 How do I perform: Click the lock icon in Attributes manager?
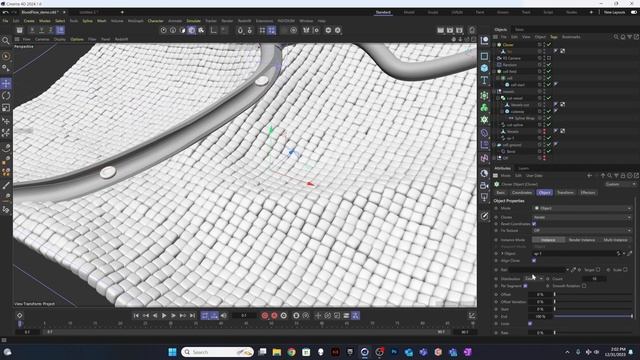(623, 176)
